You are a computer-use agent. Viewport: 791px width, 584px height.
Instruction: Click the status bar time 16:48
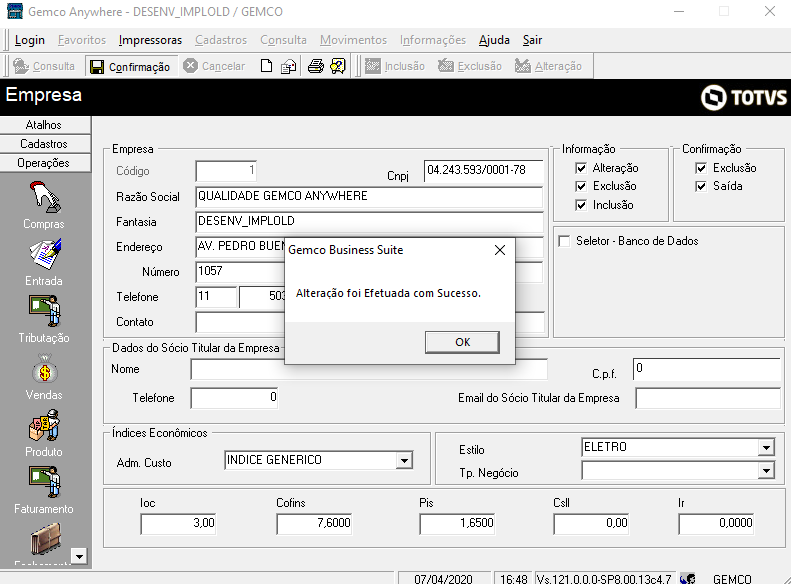[x=514, y=578]
